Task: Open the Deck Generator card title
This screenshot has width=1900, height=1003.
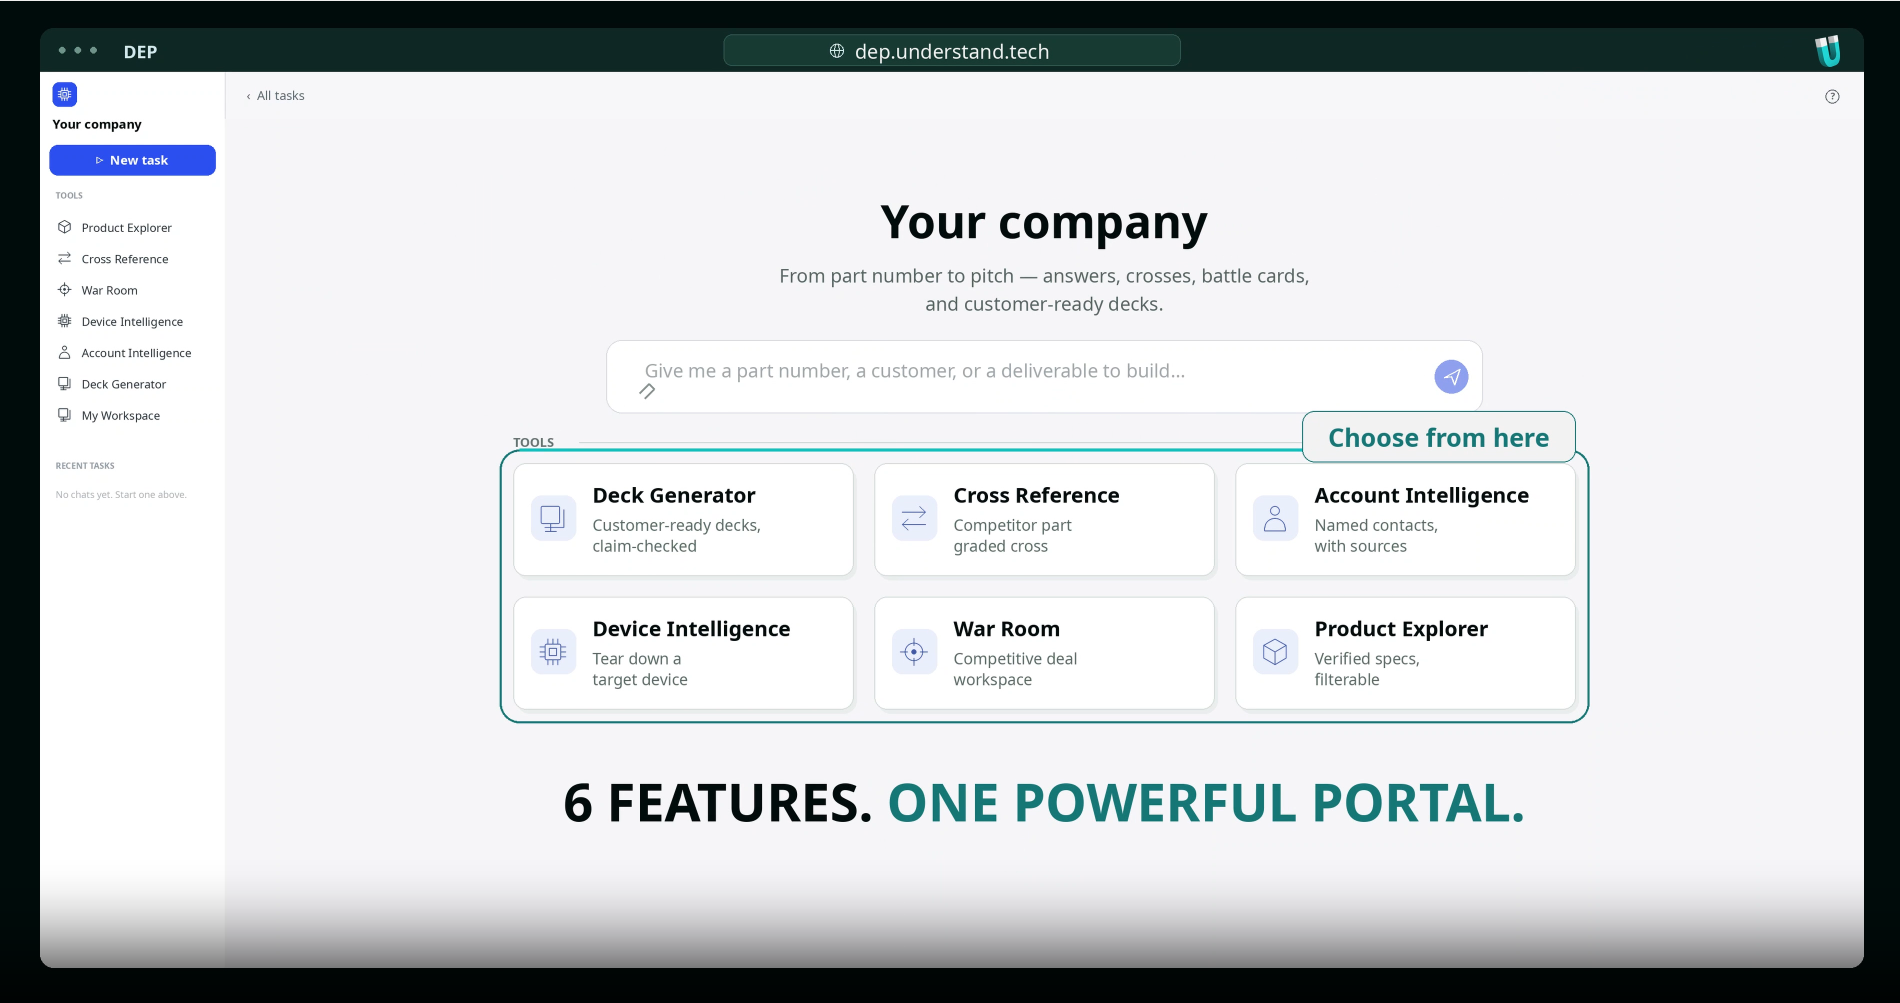Action: 674,495
